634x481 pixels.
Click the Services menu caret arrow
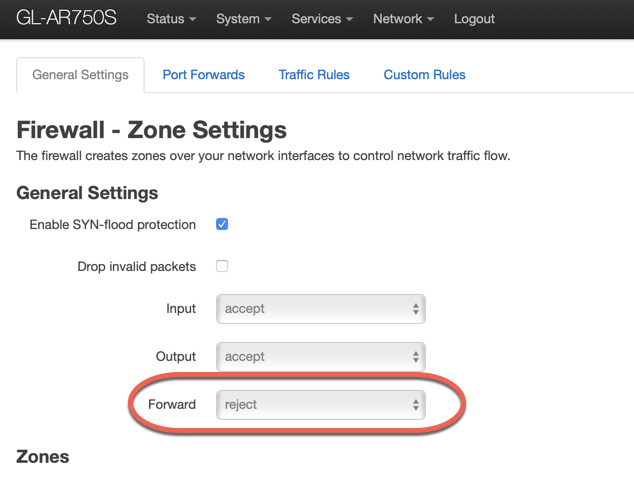[349, 20]
